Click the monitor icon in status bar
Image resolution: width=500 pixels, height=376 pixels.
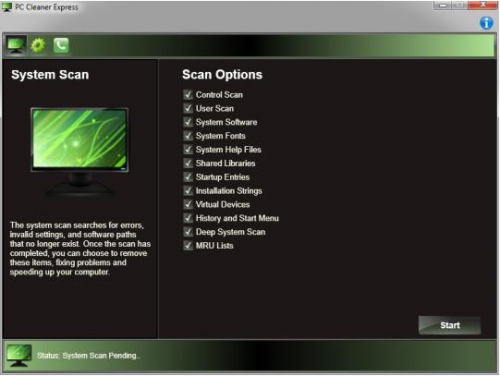[x=19, y=355]
